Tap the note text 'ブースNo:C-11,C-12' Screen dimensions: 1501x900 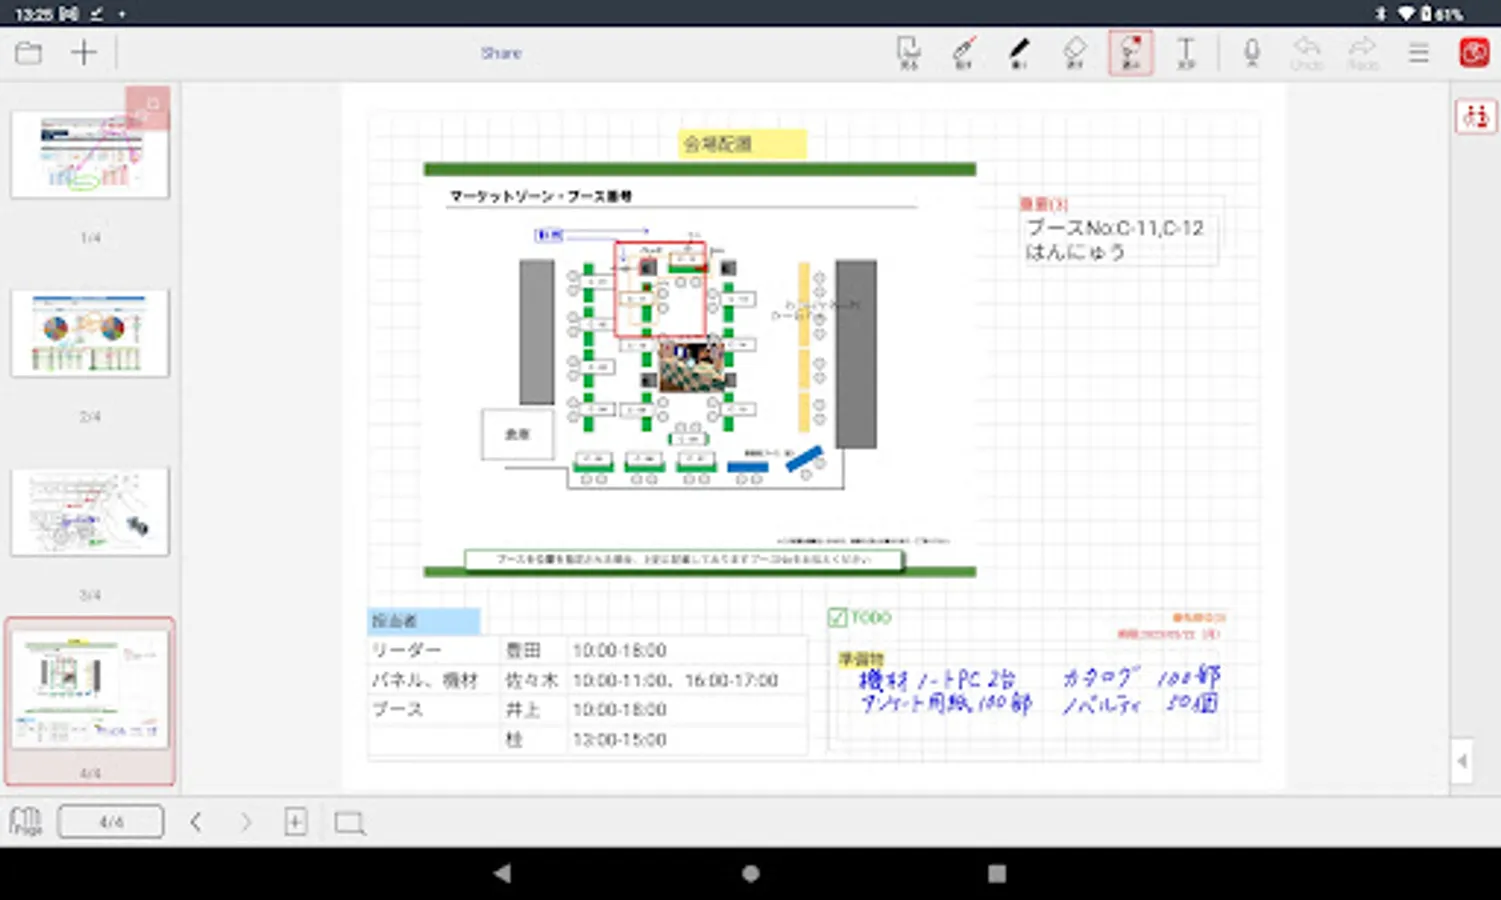[x=1115, y=228]
